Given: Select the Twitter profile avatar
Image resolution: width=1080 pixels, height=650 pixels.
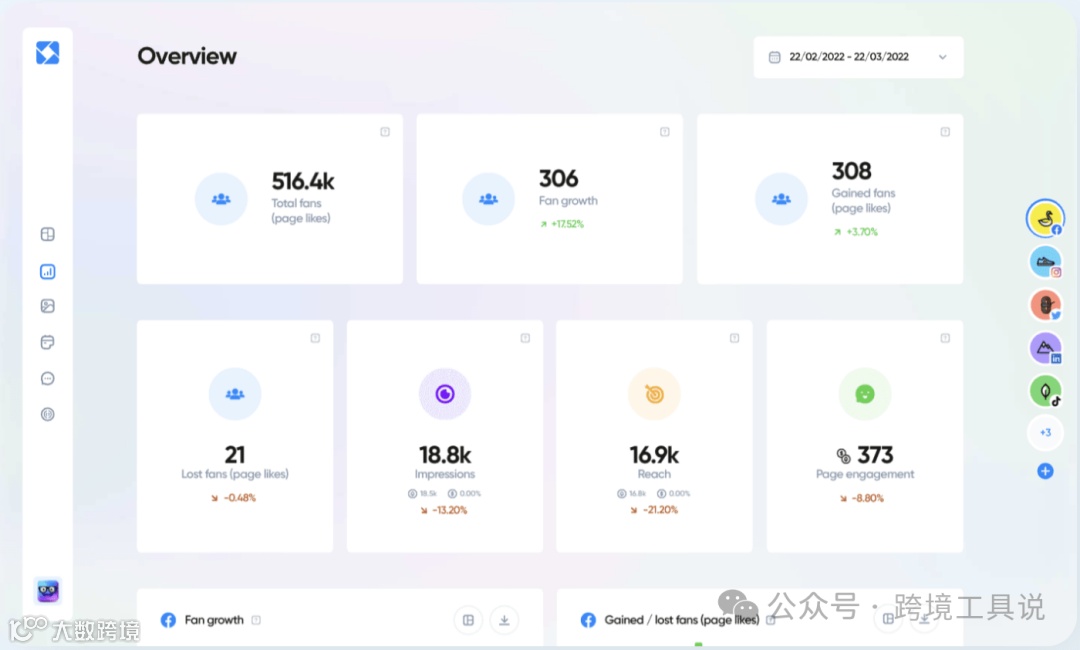Looking at the screenshot, I should click(x=1046, y=305).
